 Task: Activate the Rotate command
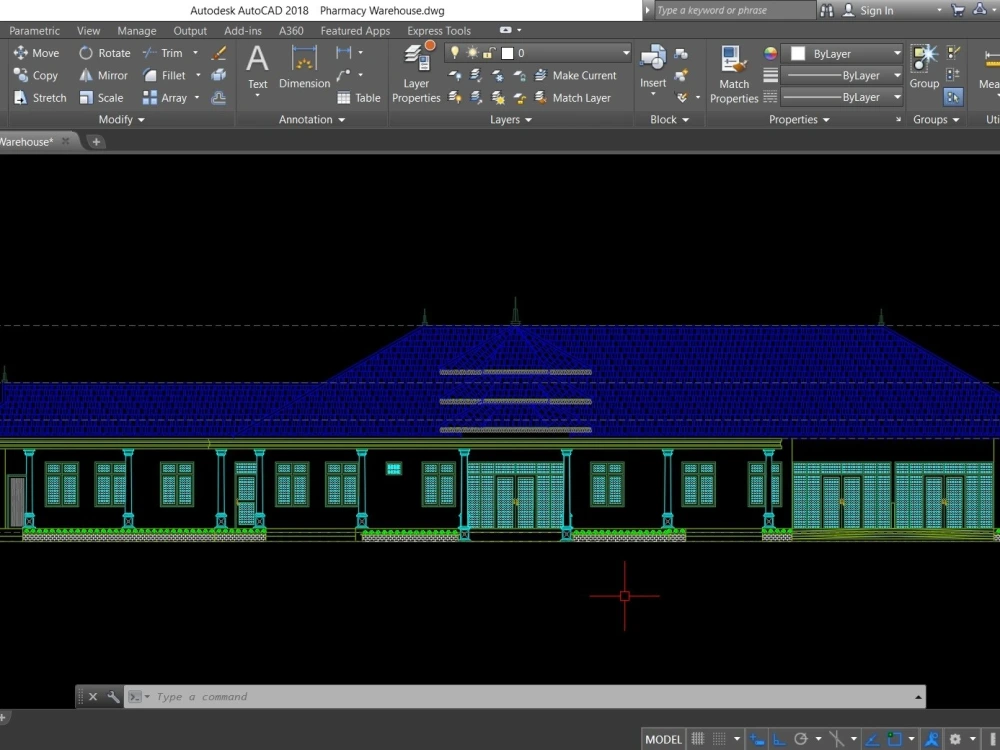click(x=104, y=53)
